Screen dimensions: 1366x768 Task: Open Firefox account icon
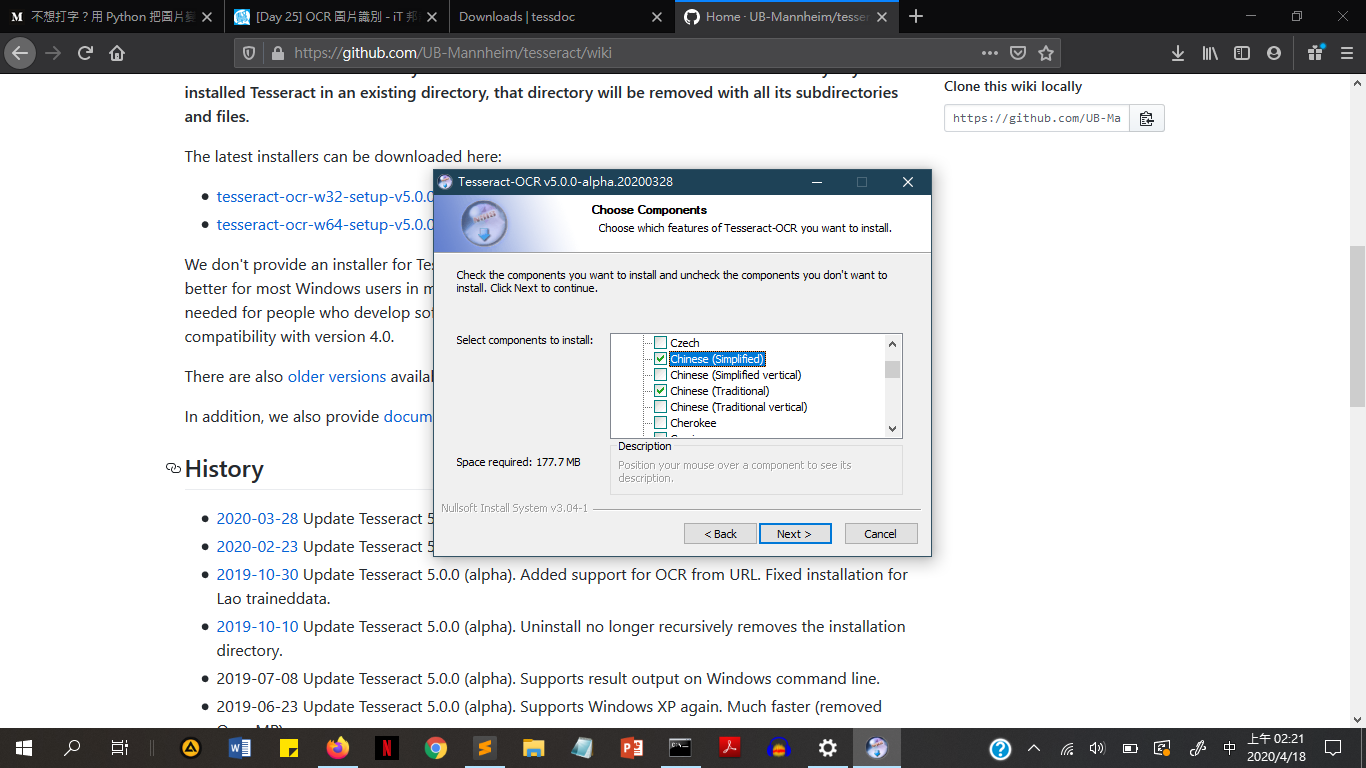pos(1274,53)
